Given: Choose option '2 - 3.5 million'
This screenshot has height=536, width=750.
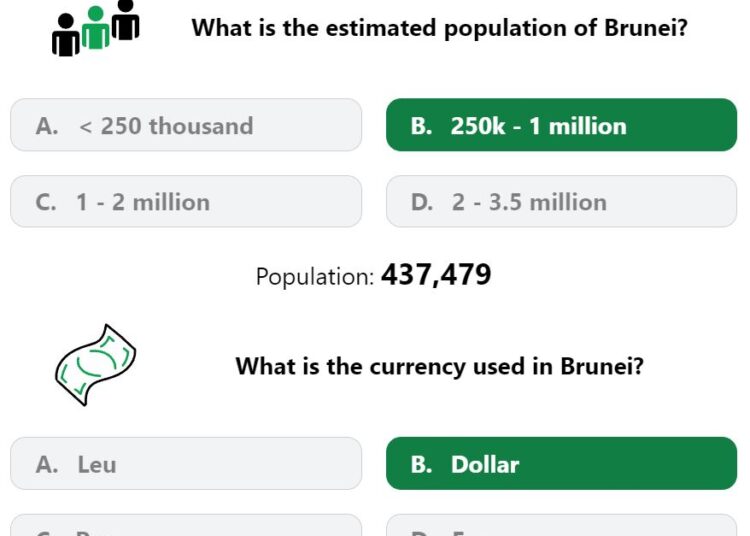Looking at the screenshot, I should (562, 201).
